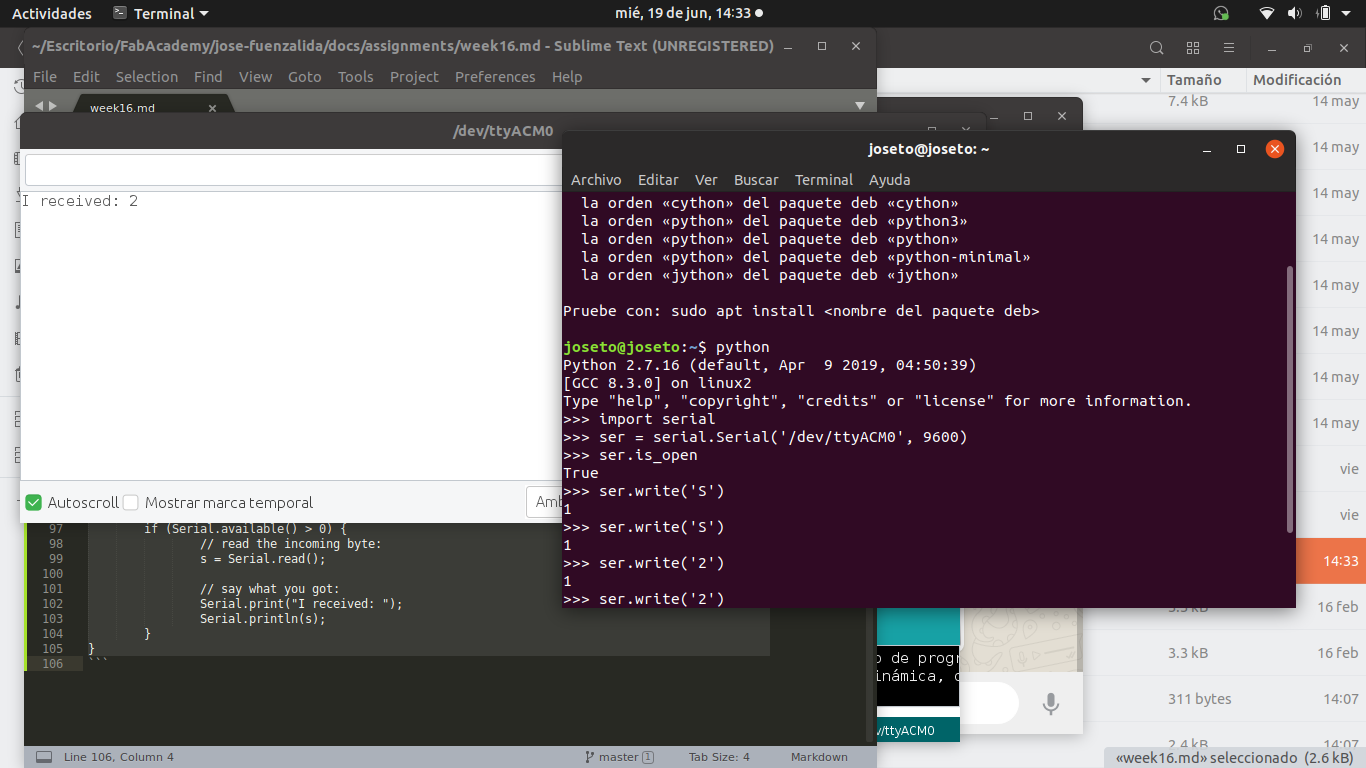
Task: Maximize the Sublime Text window
Action: point(822,46)
